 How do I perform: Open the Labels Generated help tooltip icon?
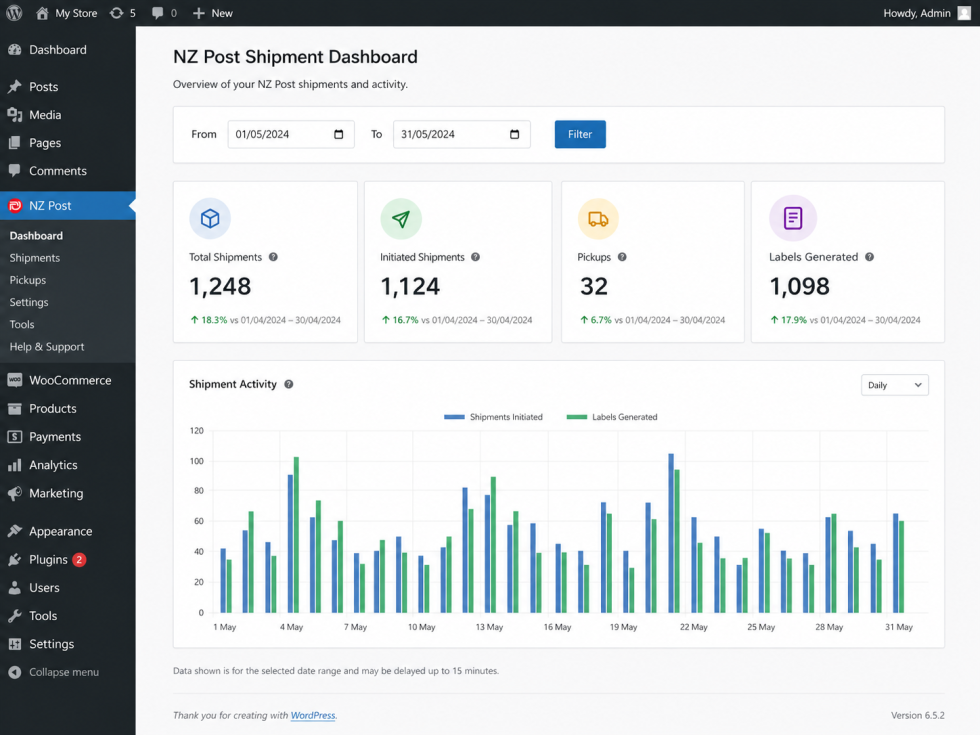[x=869, y=257]
